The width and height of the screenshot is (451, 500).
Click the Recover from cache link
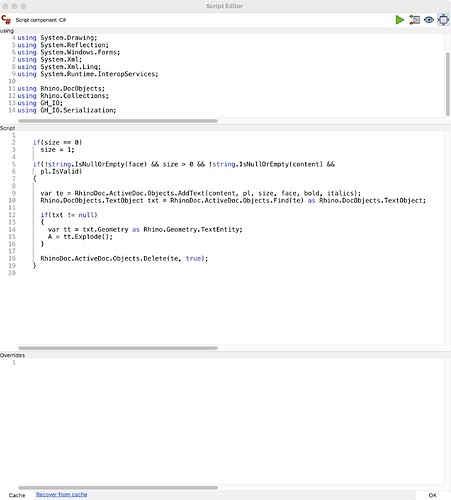click(61, 495)
